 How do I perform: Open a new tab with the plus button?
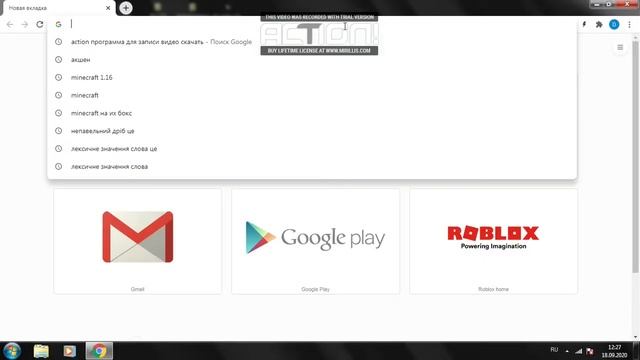click(x=126, y=8)
